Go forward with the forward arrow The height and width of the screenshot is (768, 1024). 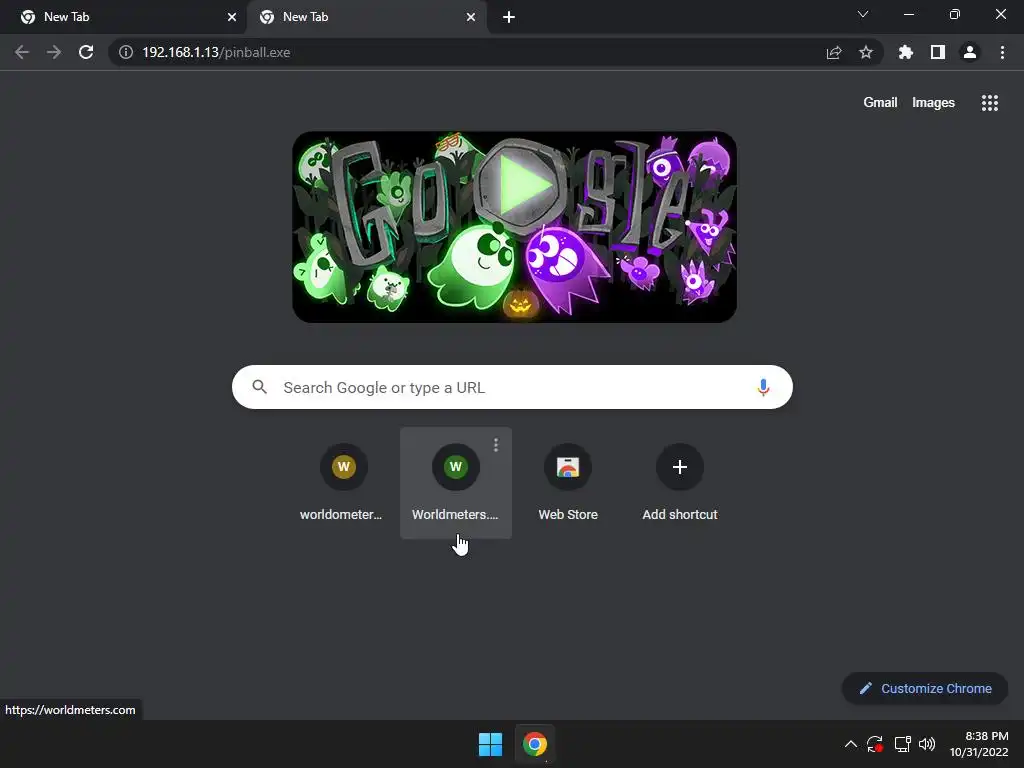pyautogui.click(x=54, y=52)
